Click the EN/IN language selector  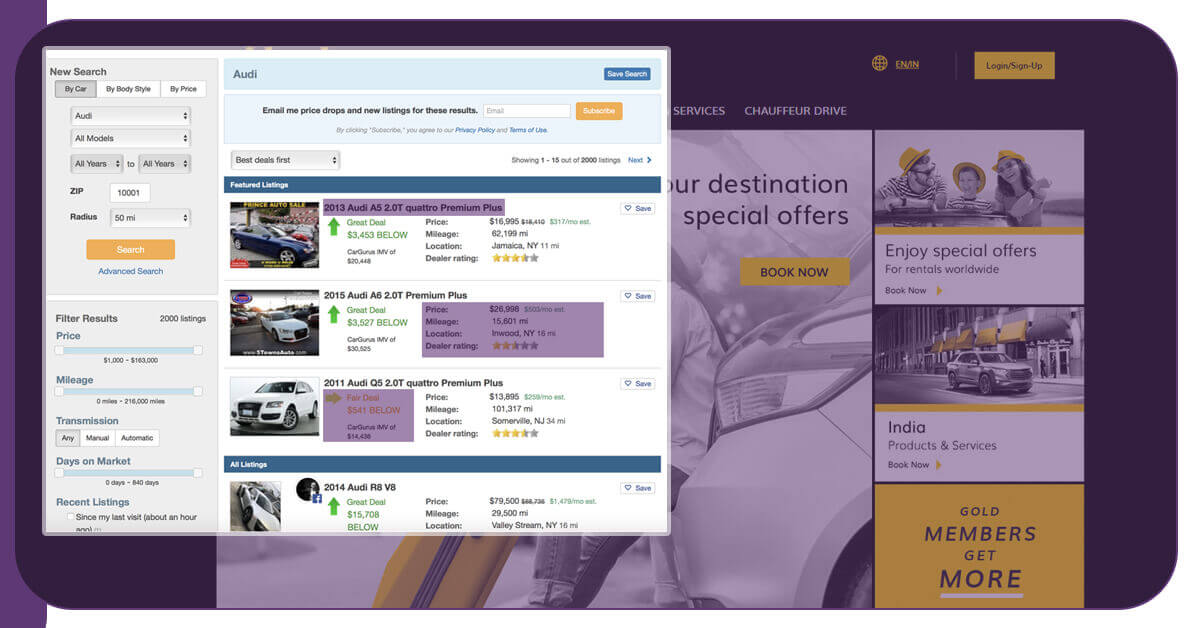click(x=907, y=65)
